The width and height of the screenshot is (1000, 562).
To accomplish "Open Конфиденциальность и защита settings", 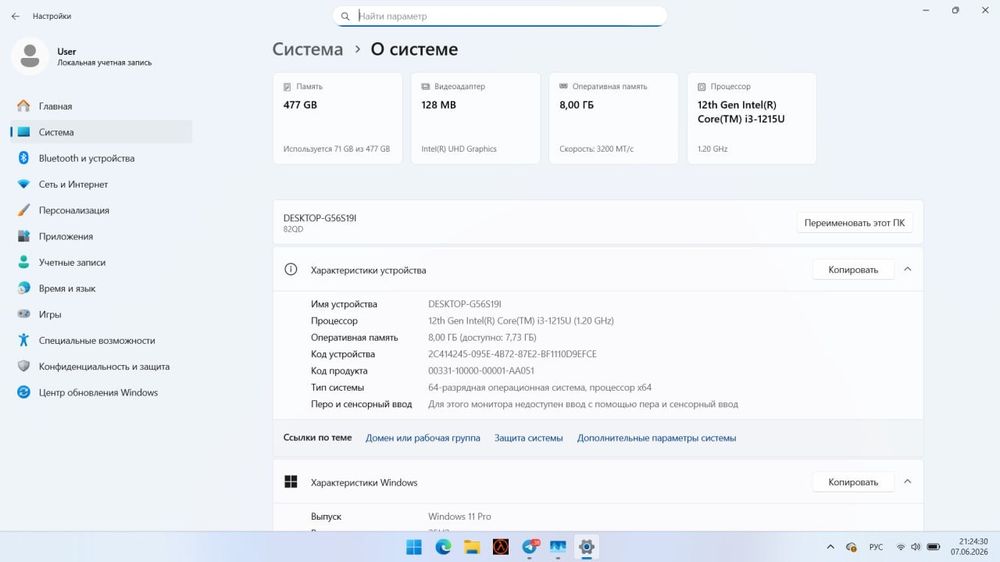I will (x=101, y=367).
